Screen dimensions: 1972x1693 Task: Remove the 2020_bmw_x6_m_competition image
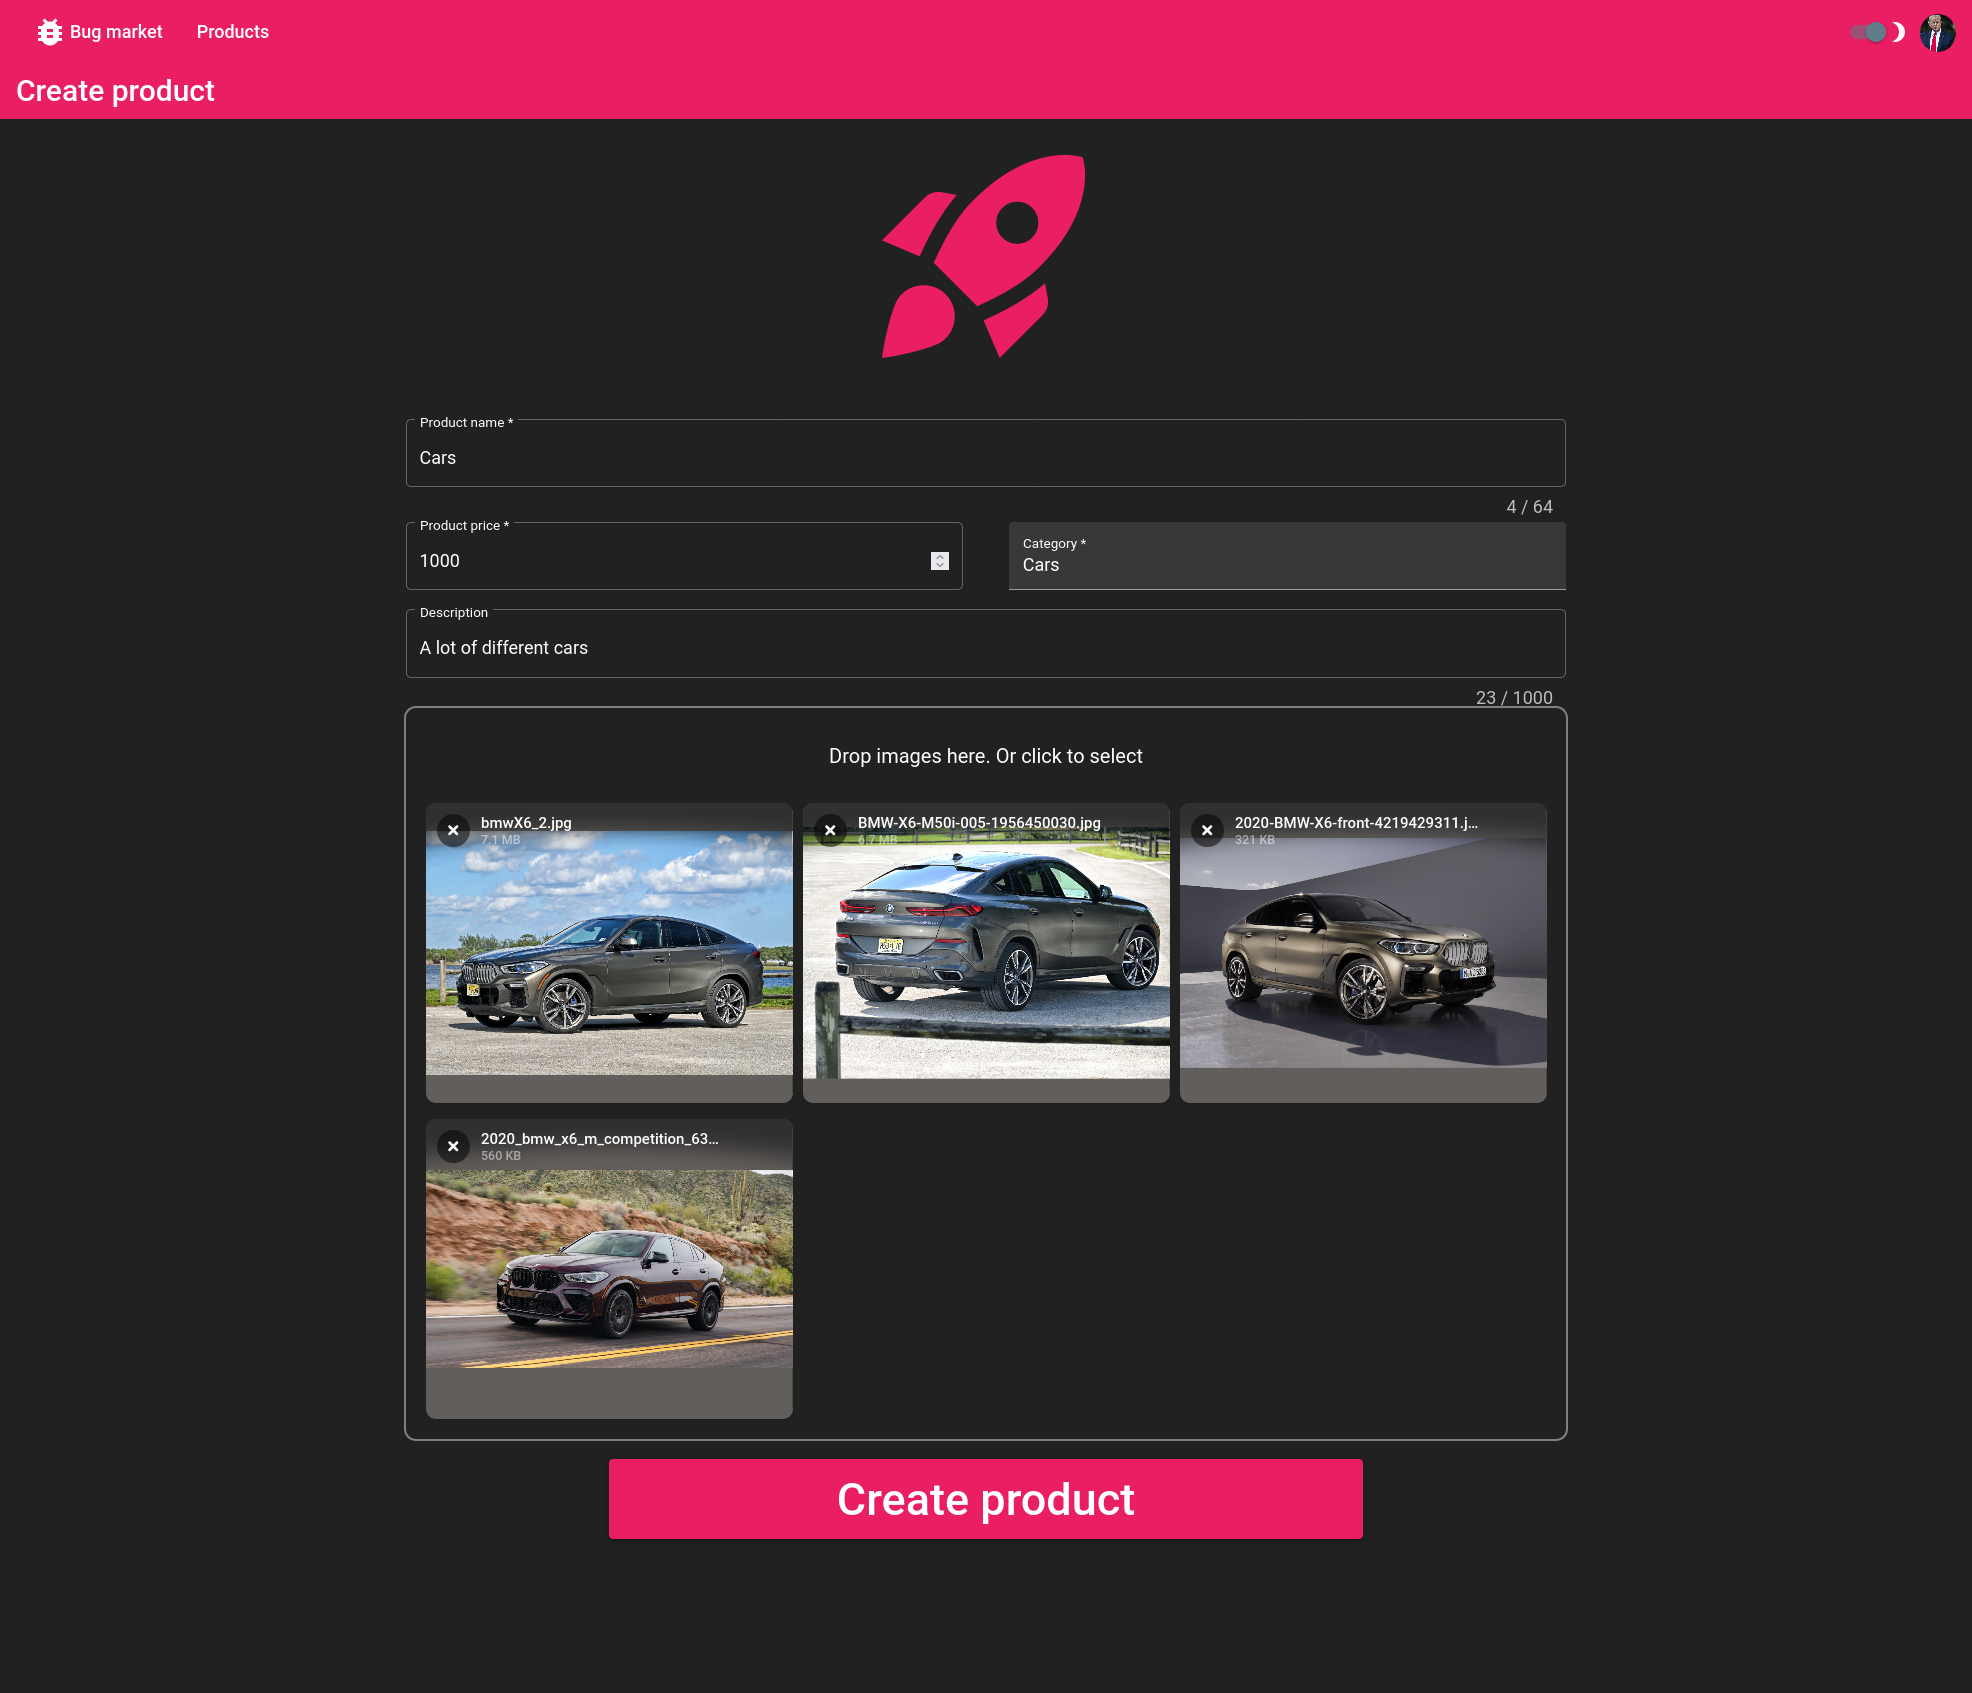pyautogui.click(x=453, y=1146)
